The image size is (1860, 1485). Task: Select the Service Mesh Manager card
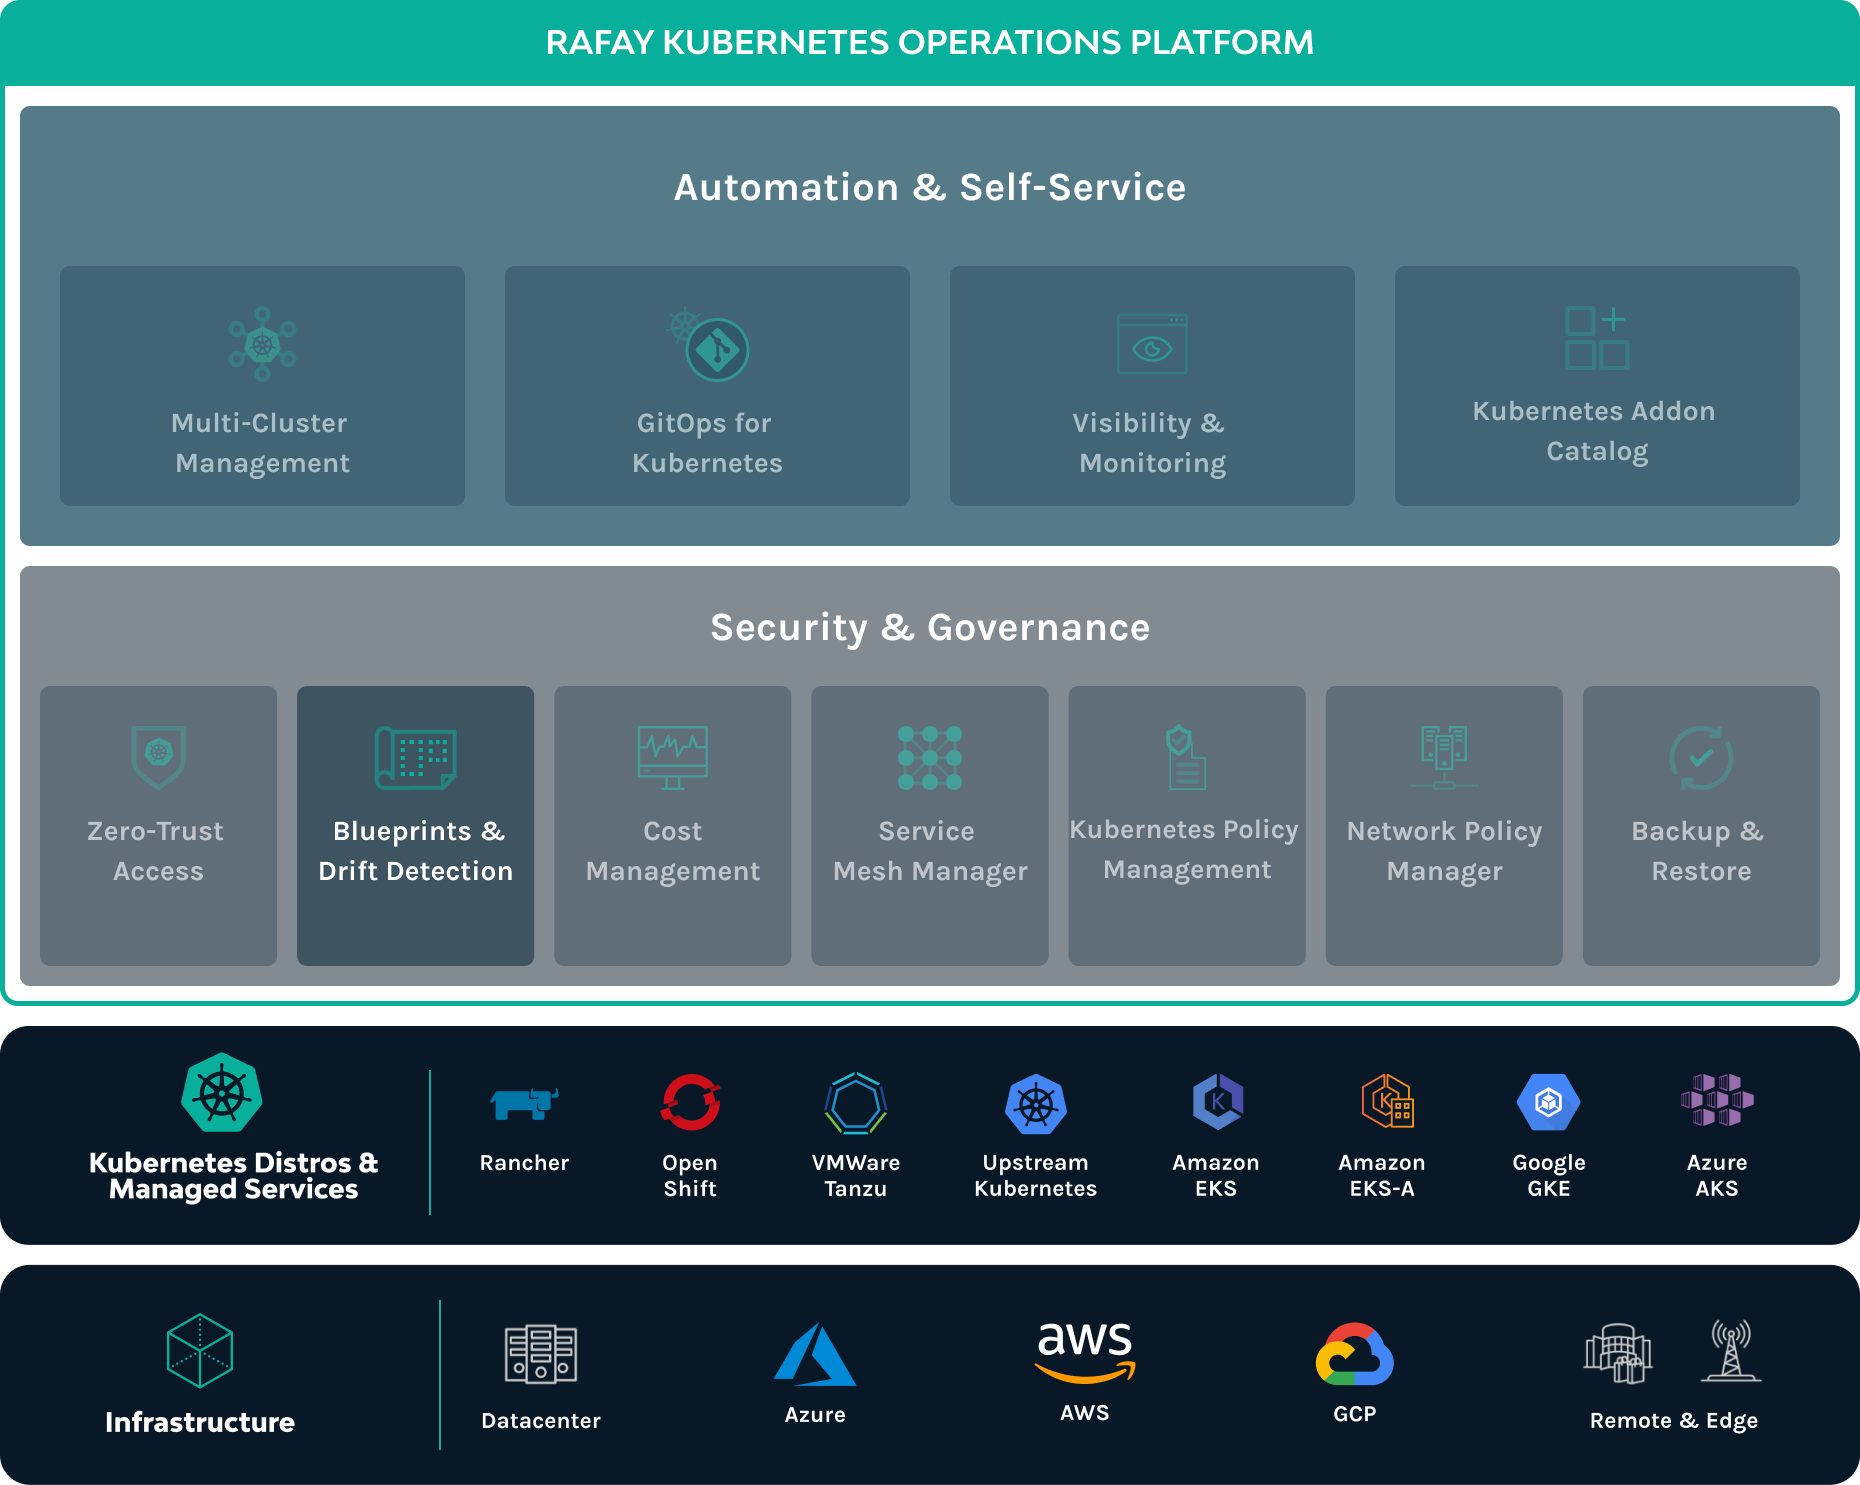[x=930, y=826]
